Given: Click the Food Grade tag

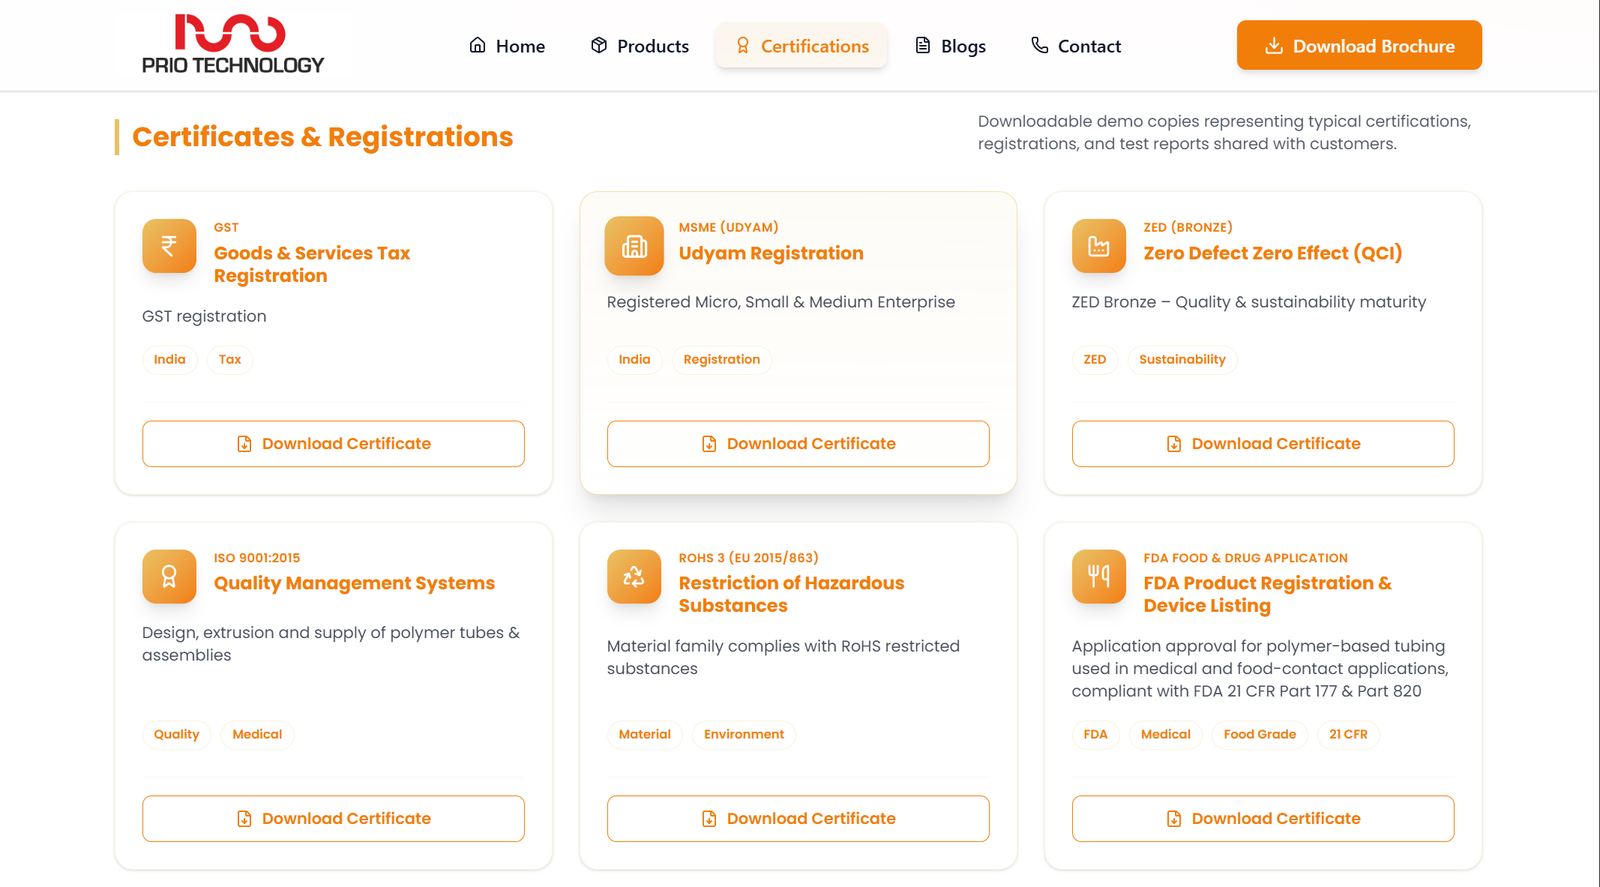Looking at the screenshot, I should [1259, 735].
